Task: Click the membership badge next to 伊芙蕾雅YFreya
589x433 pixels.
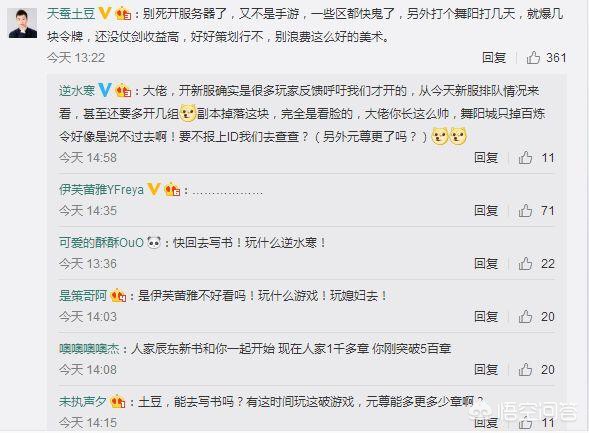Action: point(172,189)
